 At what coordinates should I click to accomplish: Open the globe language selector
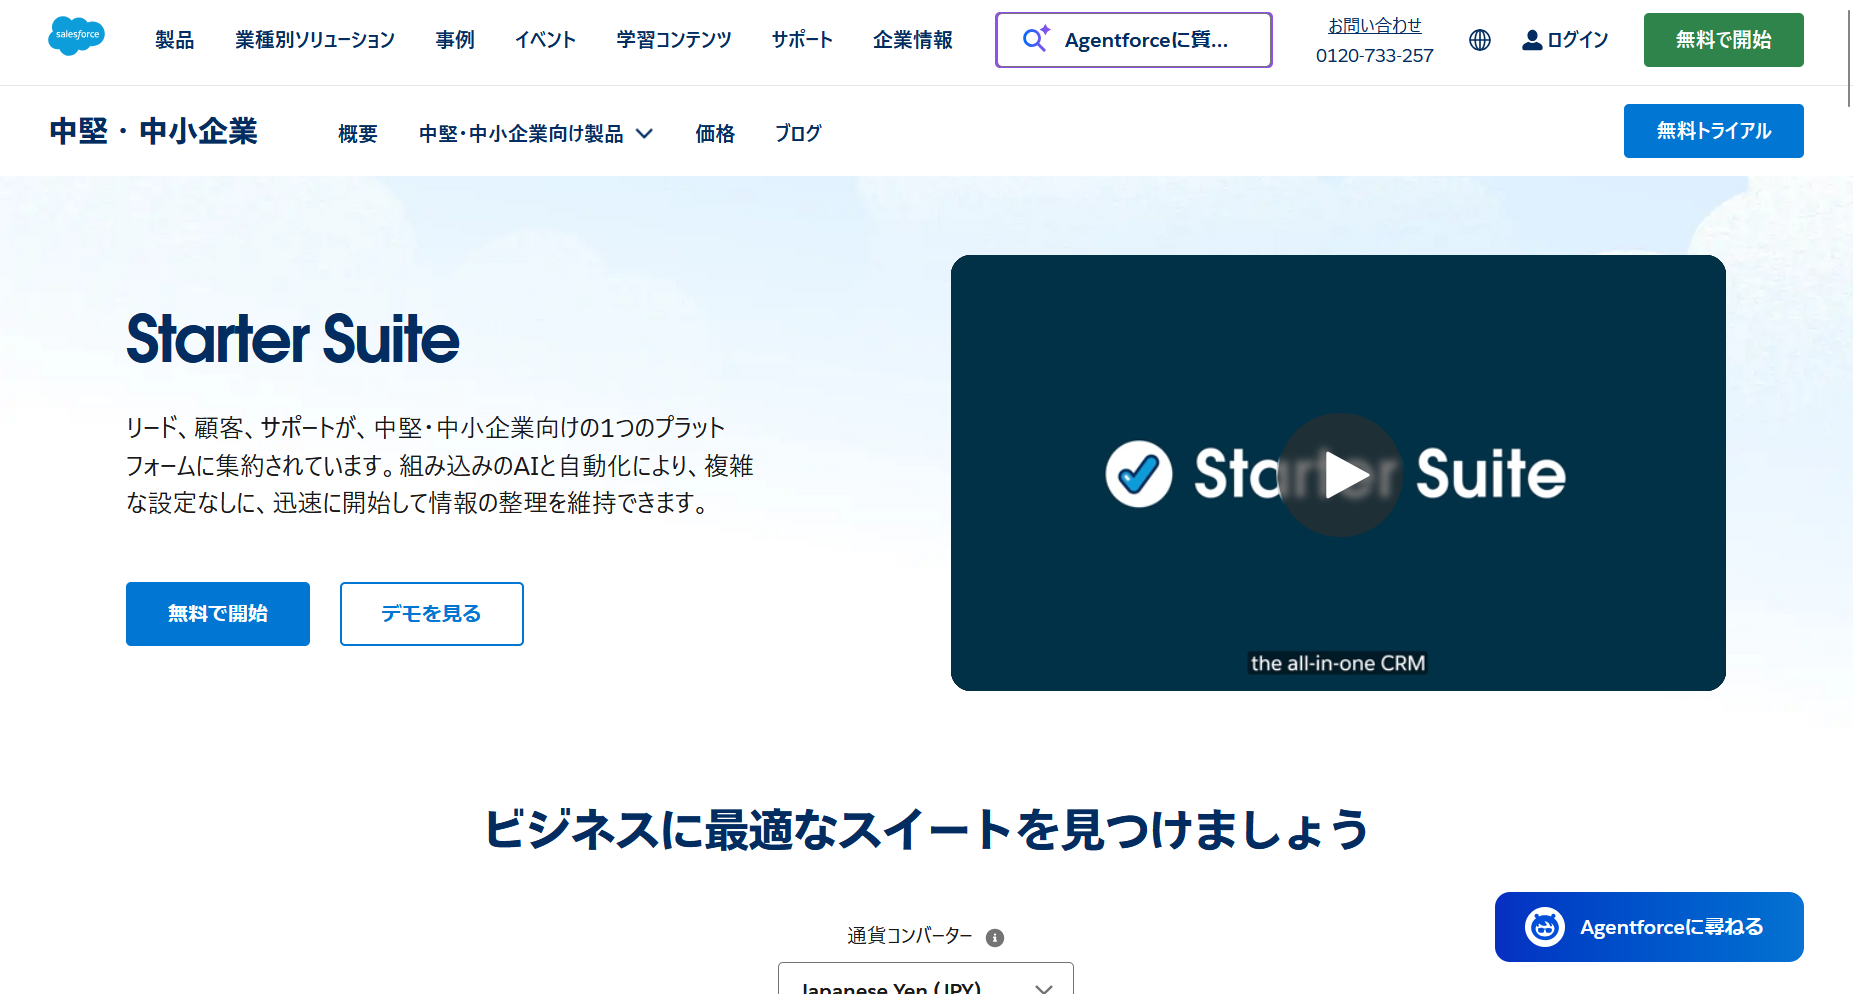(x=1479, y=40)
